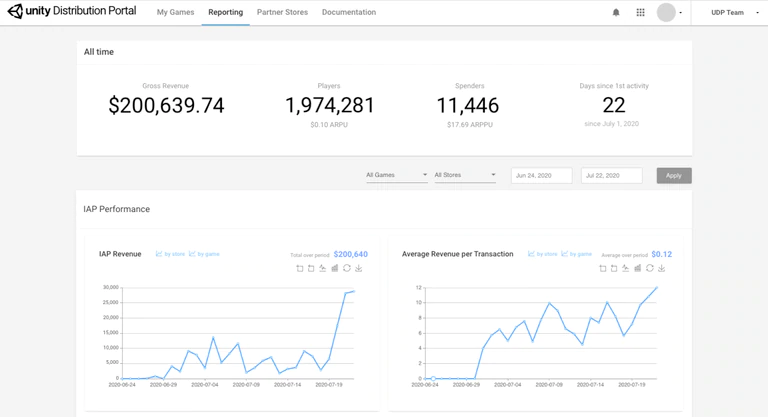View IAP Revenue by game
Viewport: 768px width, 417px height.
pyautogui.click(x=204, y=254)
